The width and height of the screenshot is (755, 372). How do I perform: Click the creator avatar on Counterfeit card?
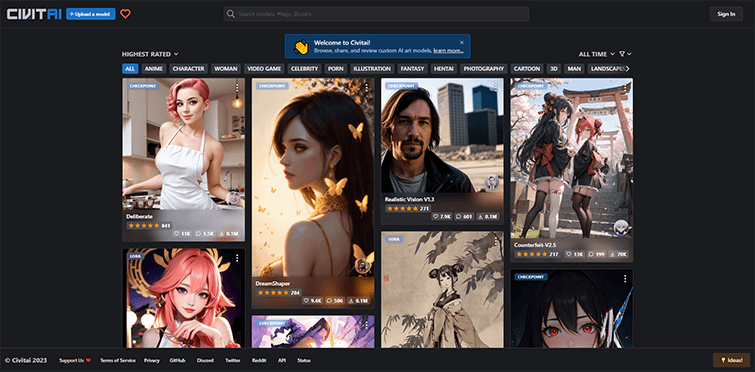(621, 227)
